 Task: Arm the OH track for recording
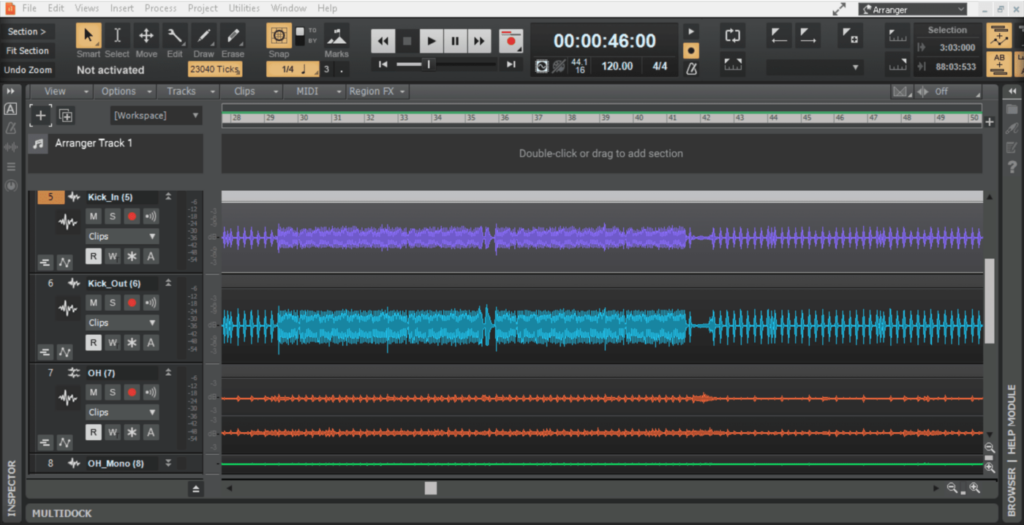pyautogui.click(x=131, y=392)
